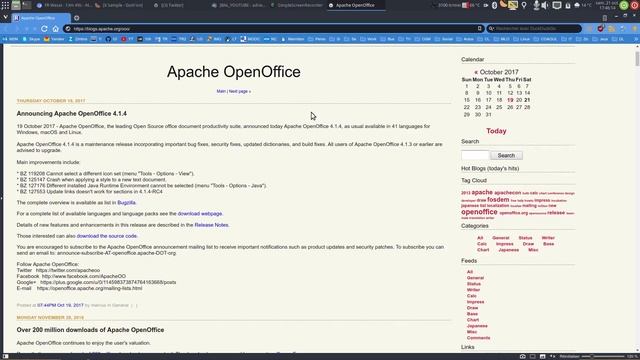This screenshot has height=360, width=640.
Task: Click the Skype bookmark icon
Action: tap(25, 39)
